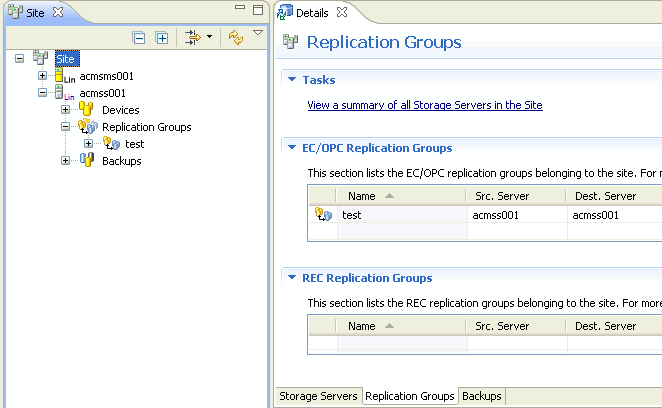This screenshot has width=662, height=408.
Task: Minimize the Site panel
Action: pyautogui.click(x=240, y=7)
